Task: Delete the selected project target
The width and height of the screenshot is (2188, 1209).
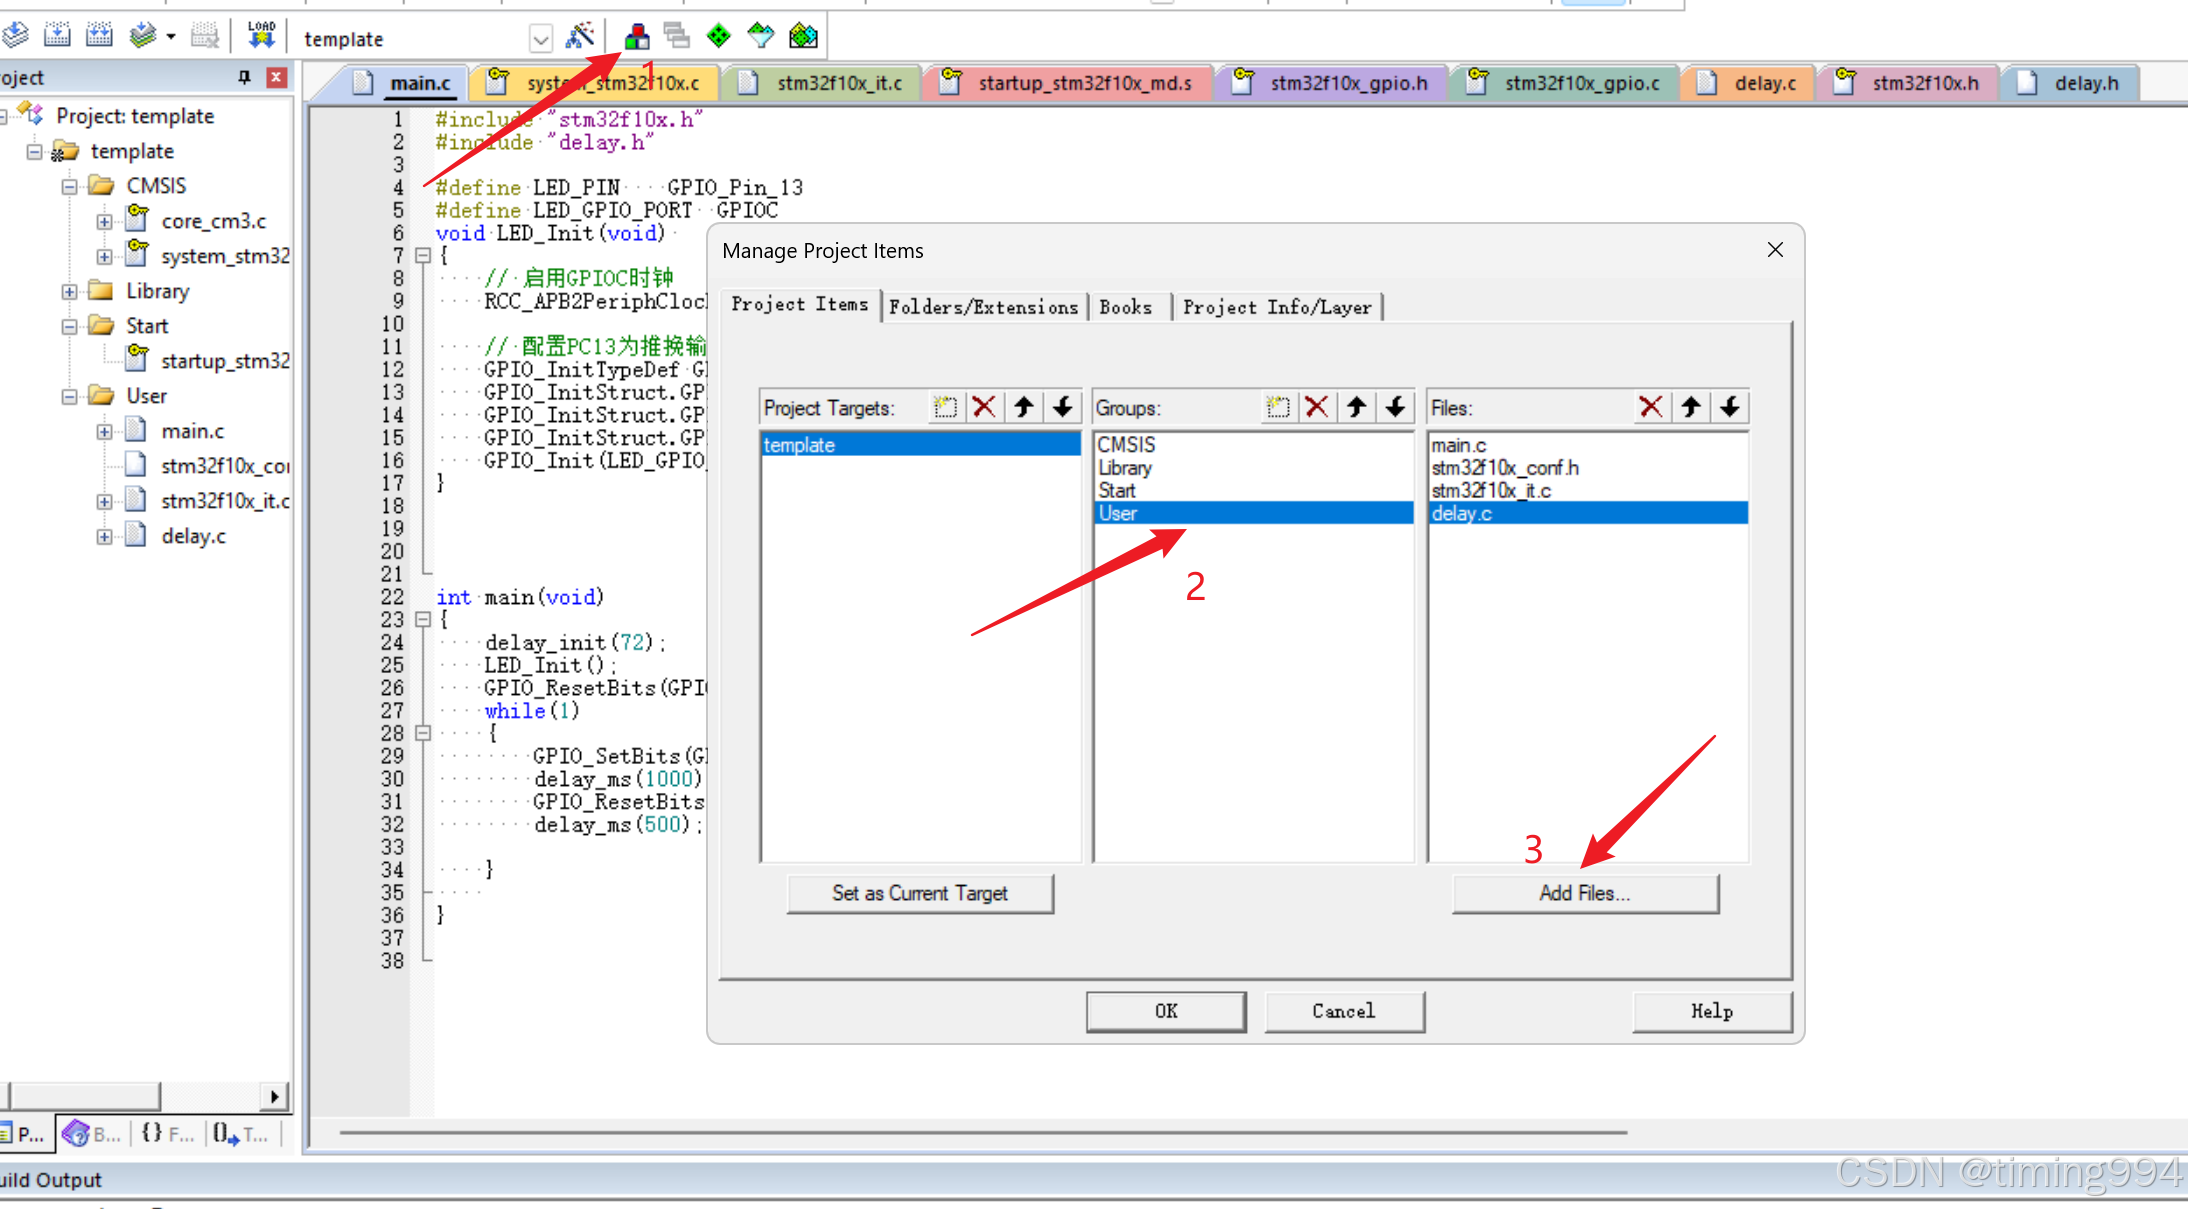Action: pos(984,407)
